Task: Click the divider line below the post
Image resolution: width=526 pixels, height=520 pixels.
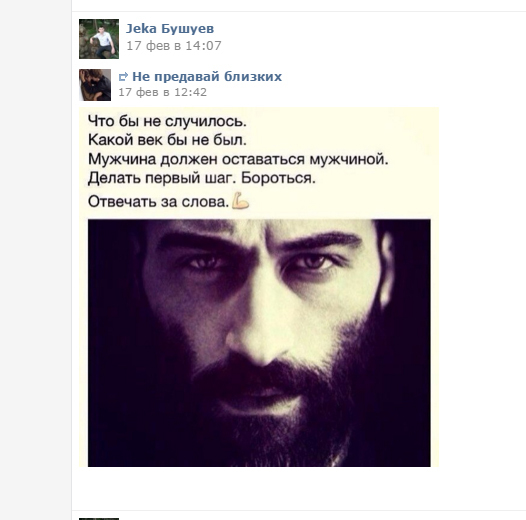Action: pos(299,511)
